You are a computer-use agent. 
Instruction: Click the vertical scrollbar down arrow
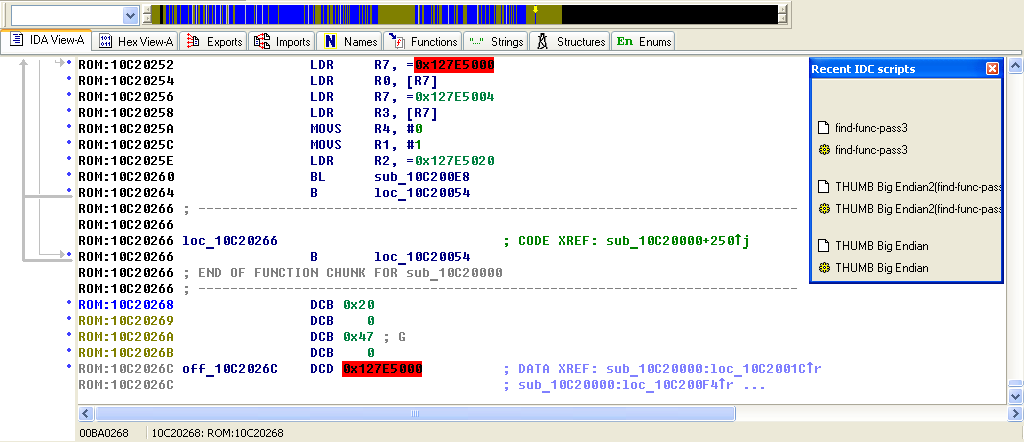pyautogui.click(x=1016, y=396)
